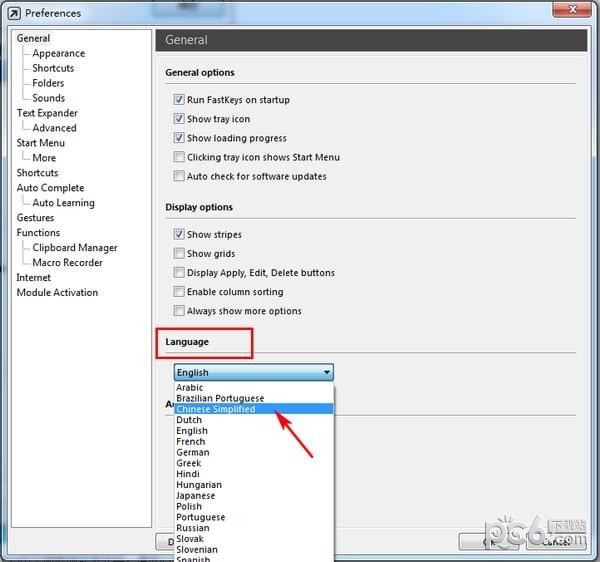Enable column sorting checkbox

pyautogui.click(x=179, y=292)
